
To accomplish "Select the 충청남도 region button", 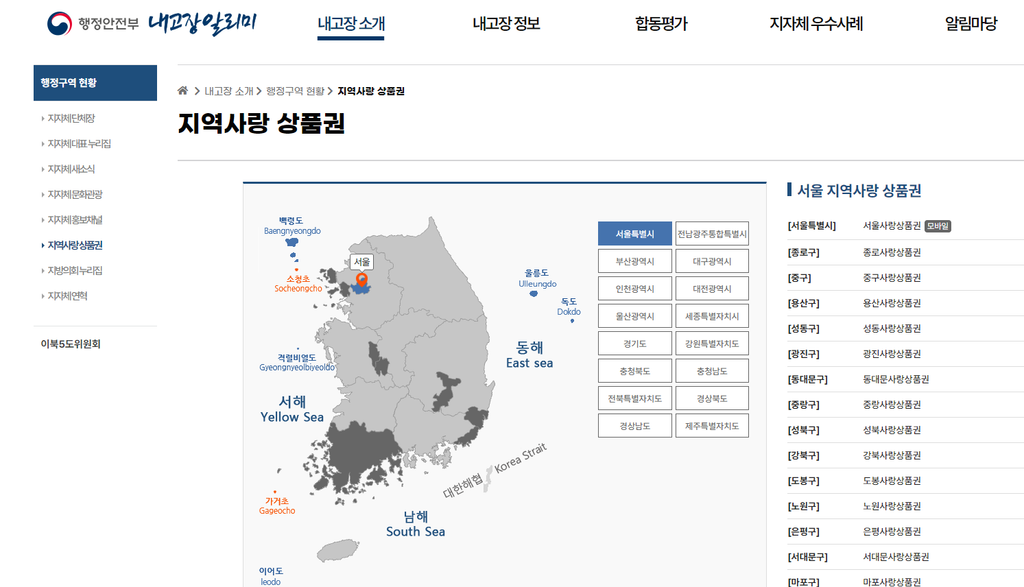I will tap(712, 371).
